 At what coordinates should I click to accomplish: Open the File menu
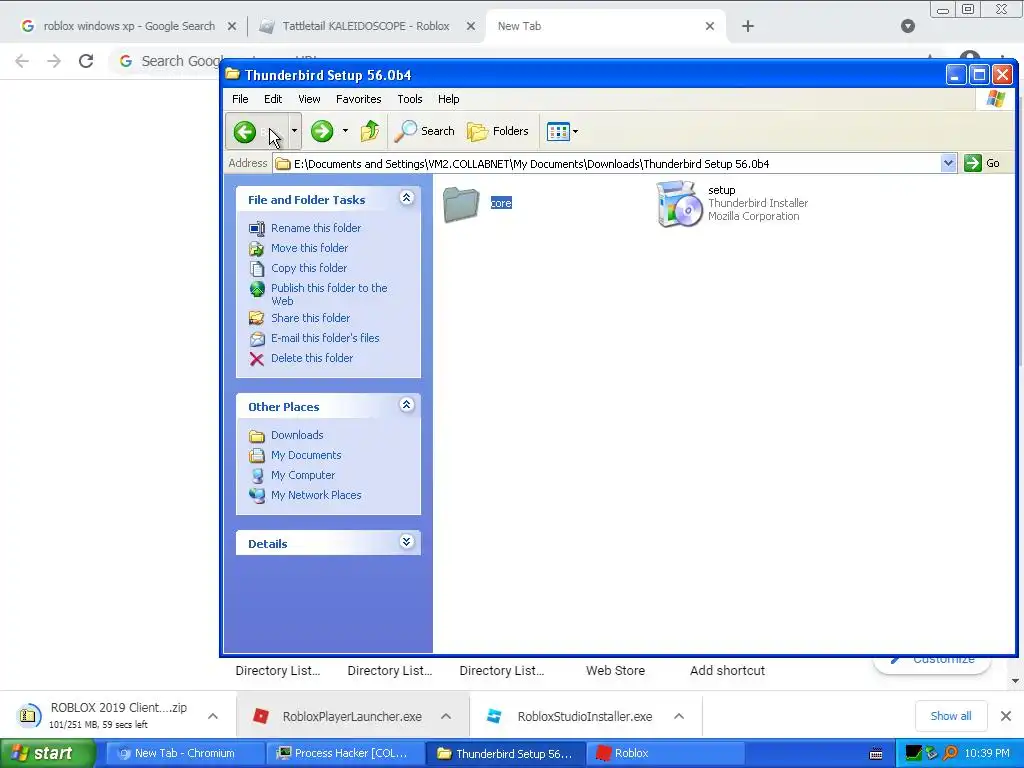coord(240,99)
